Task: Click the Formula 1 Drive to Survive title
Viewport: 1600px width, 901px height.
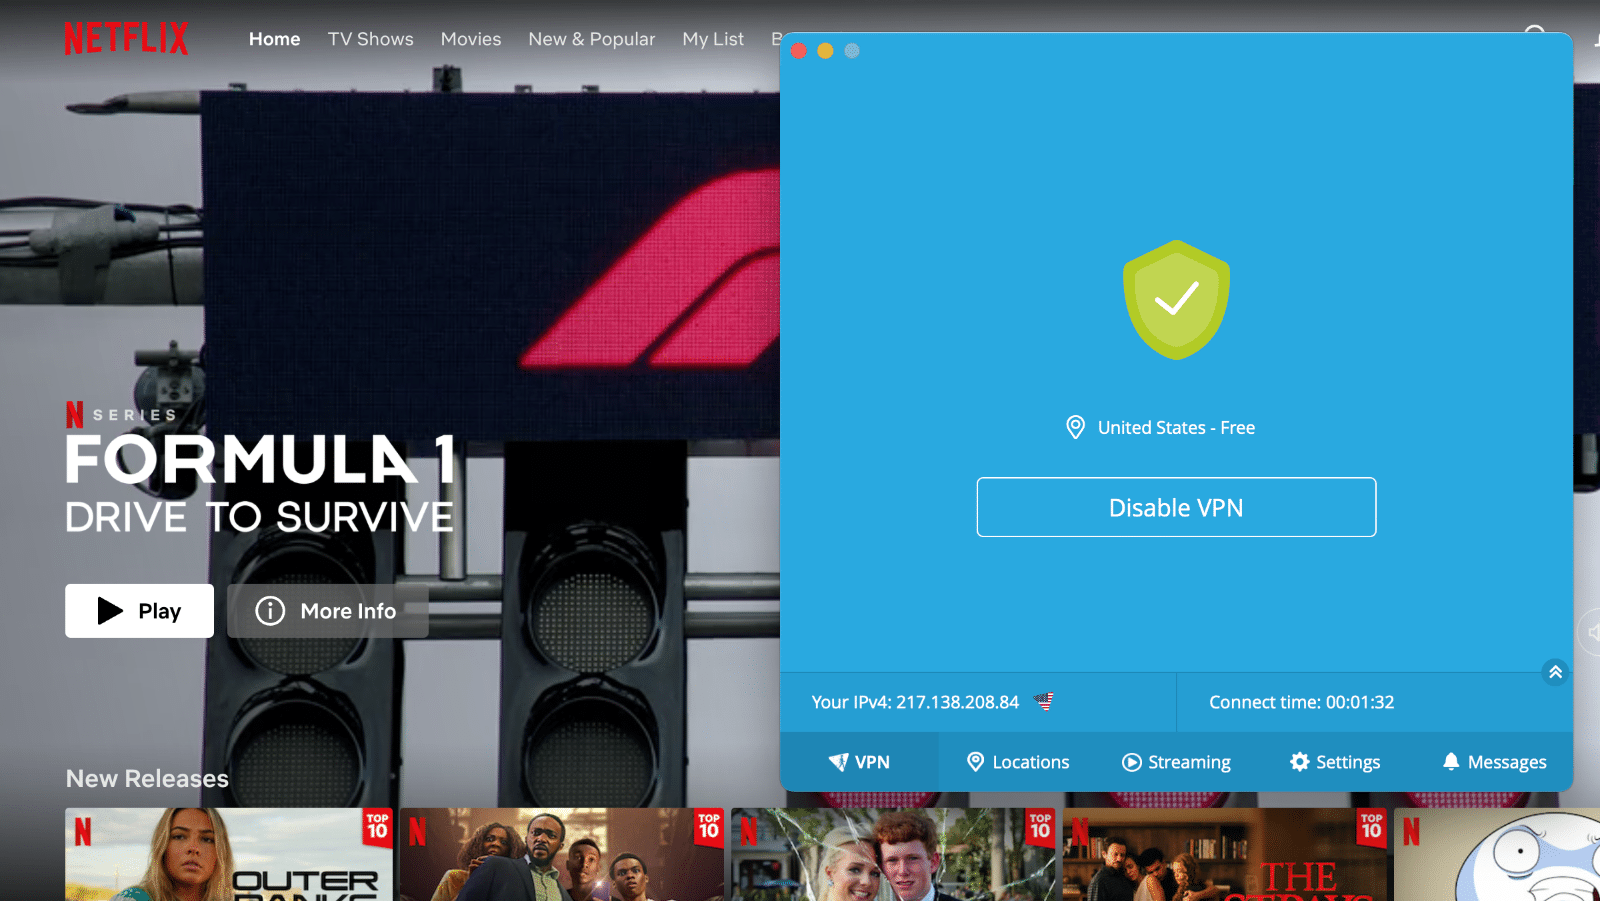Action: pos(260,484)
